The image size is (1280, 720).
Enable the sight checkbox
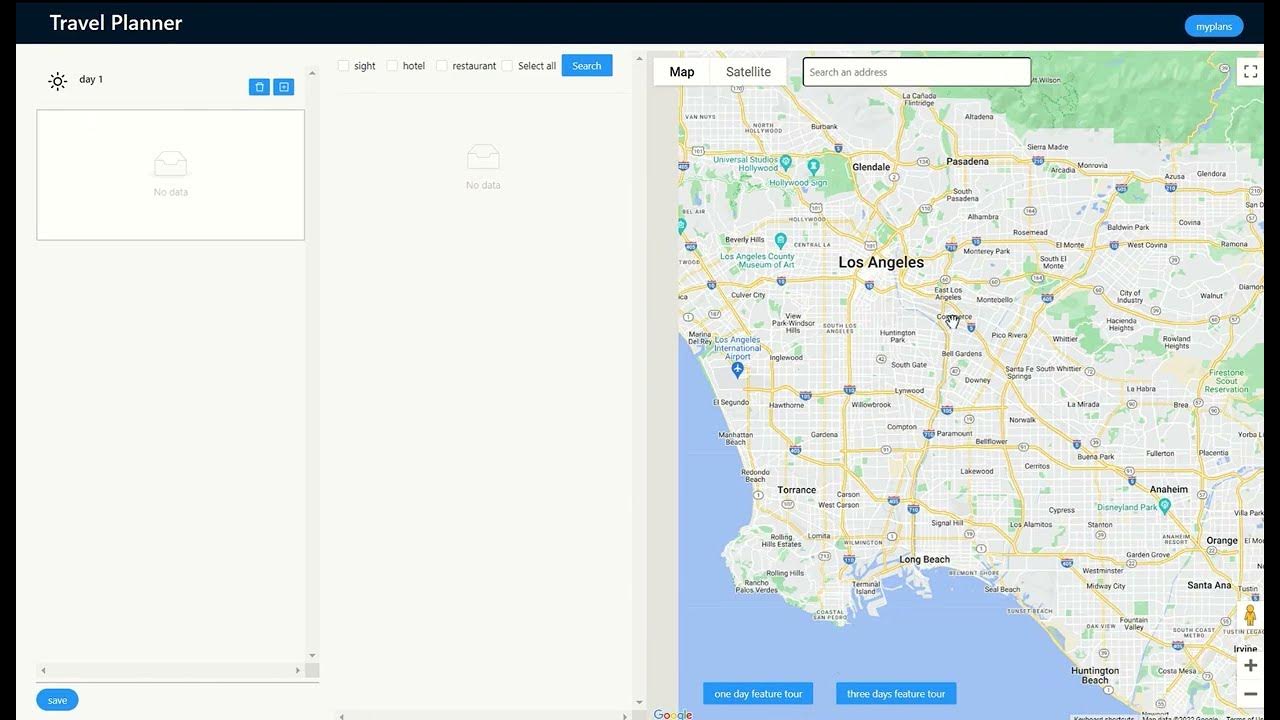pos(343,66)
